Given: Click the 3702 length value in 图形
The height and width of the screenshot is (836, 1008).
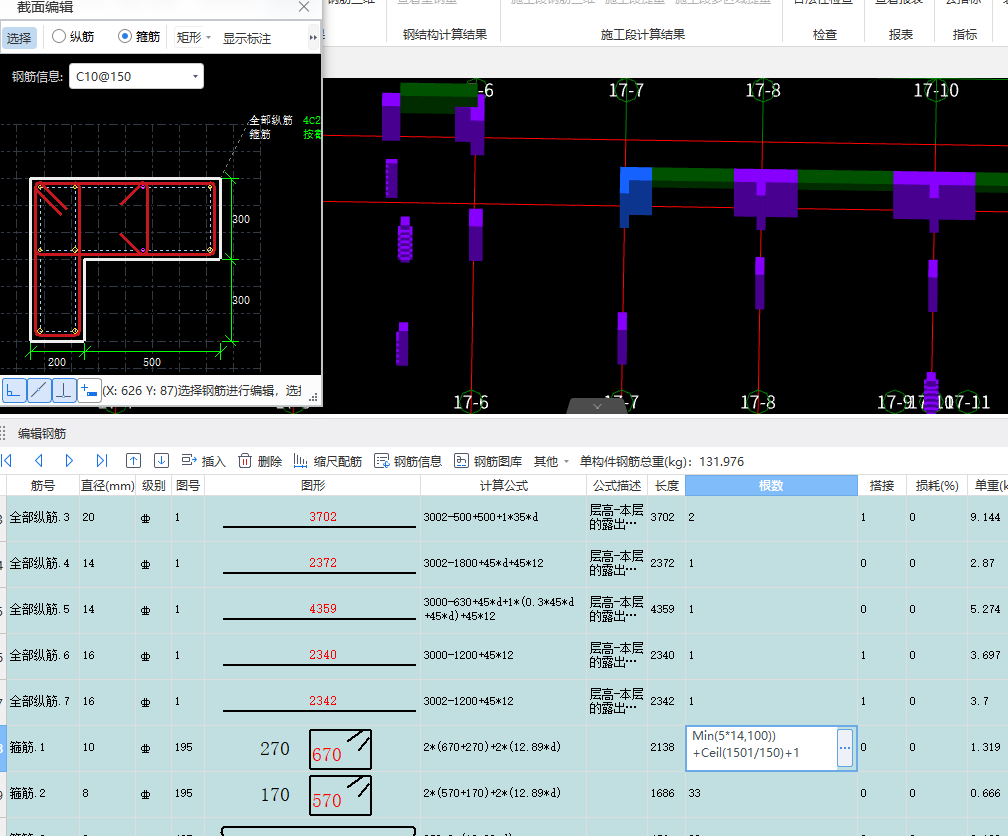Looking at the screenshot, I should 323,516.
